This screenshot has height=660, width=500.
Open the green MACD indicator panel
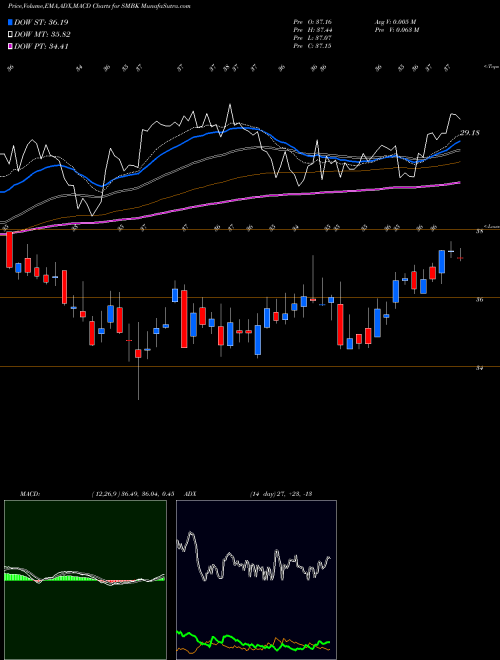coord(85,580)
